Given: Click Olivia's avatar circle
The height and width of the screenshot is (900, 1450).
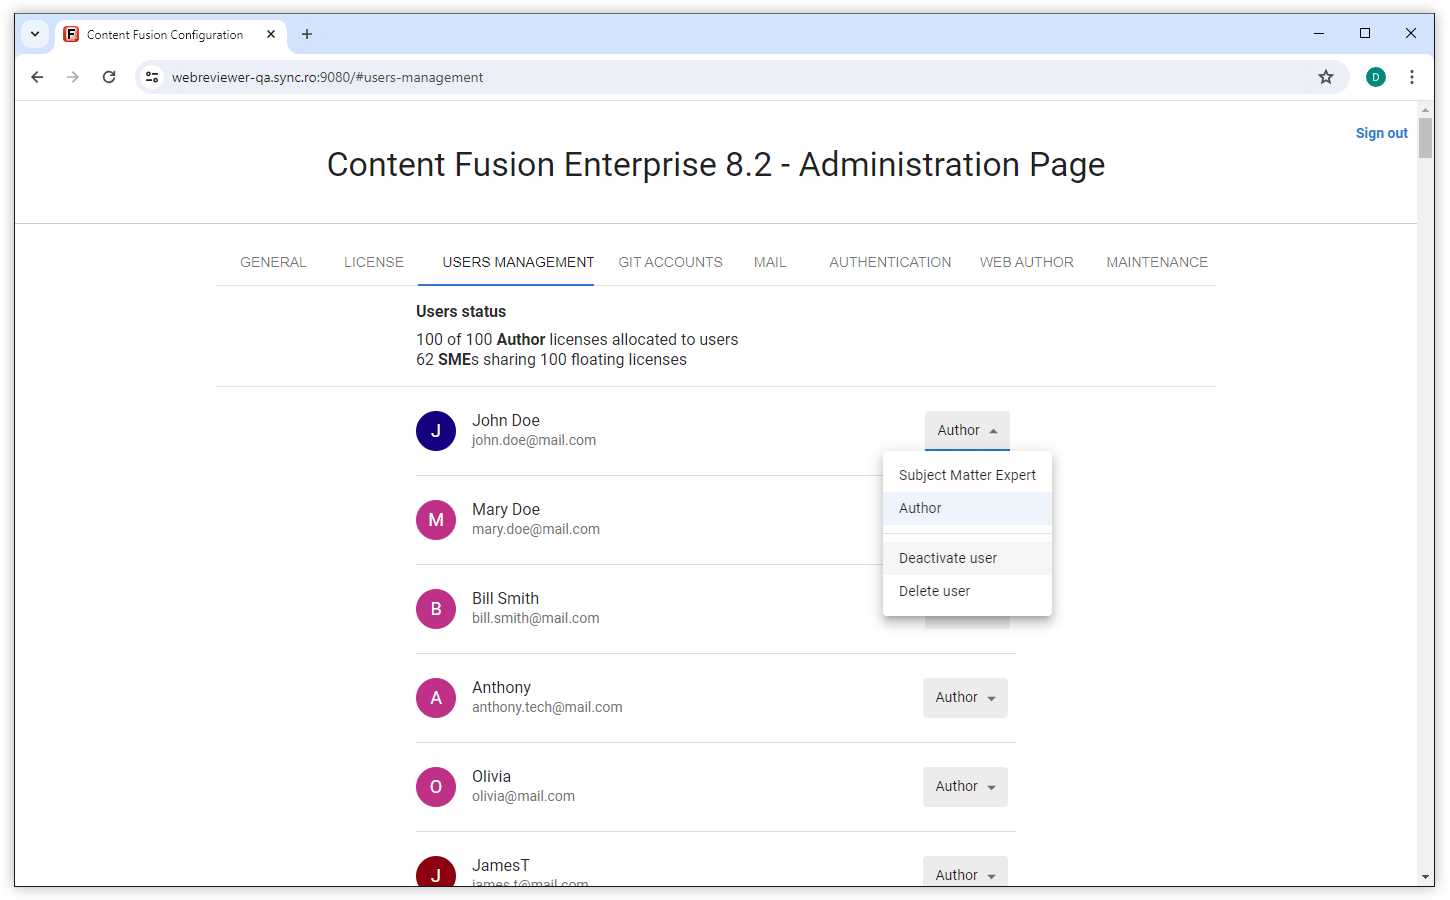Looking at the screenshot, I should [436, 787].
